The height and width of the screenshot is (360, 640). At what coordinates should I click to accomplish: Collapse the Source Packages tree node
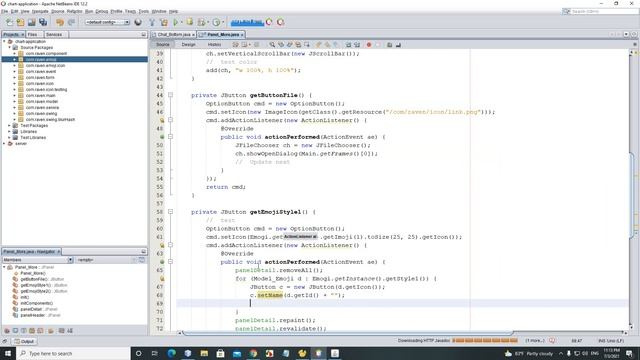point(10,47)
